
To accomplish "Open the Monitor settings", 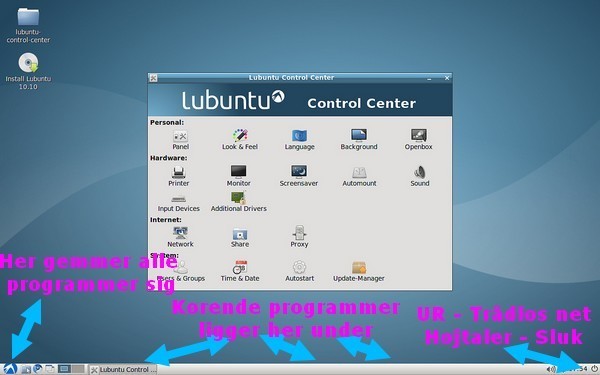I will (238, 176).
